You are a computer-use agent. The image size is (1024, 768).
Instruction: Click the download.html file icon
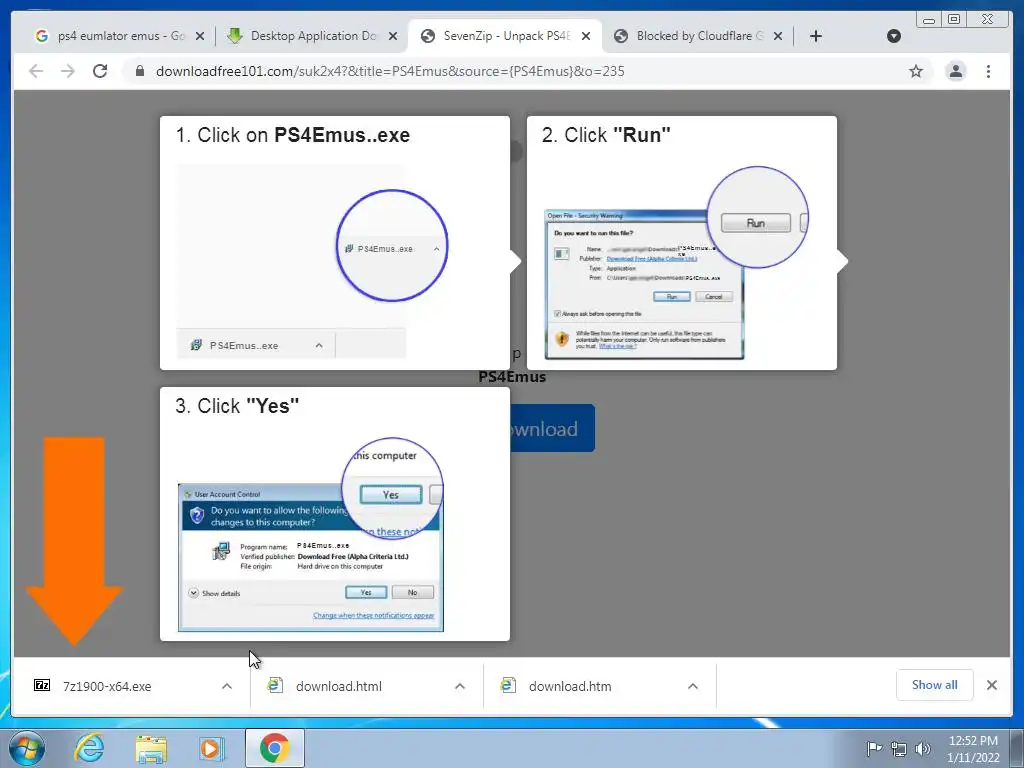point(275,685)
